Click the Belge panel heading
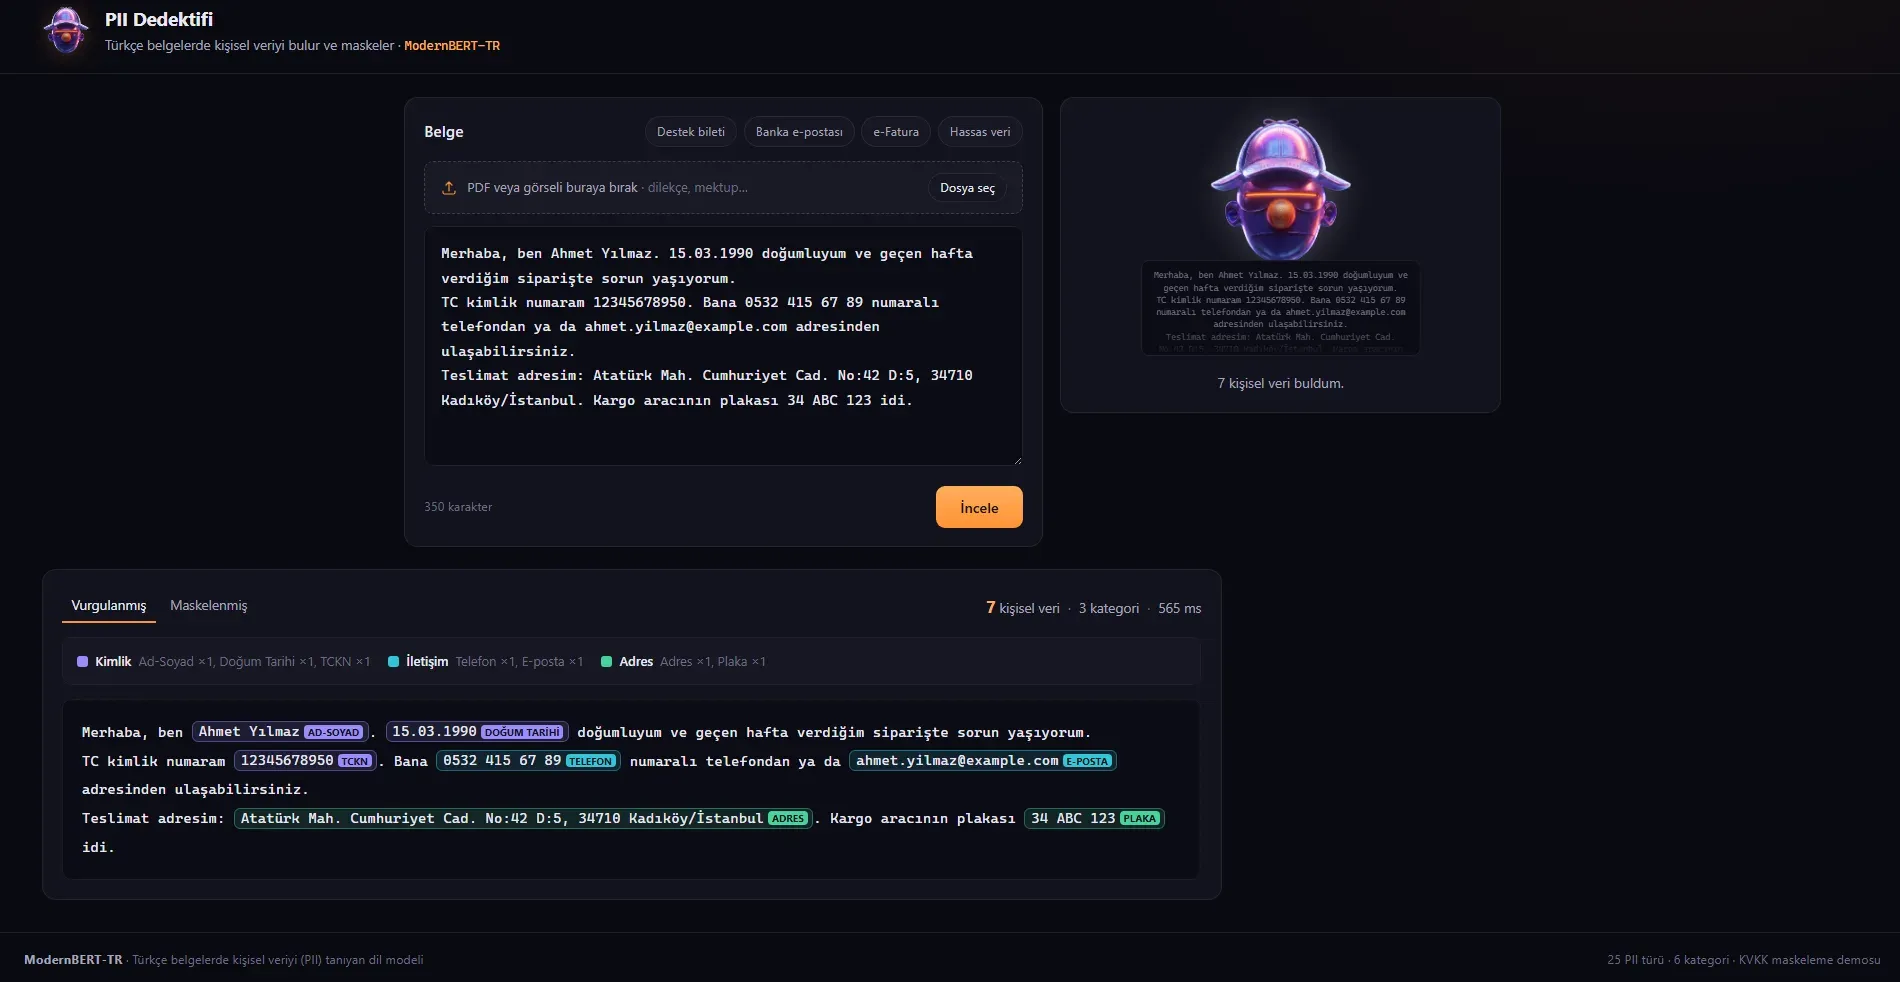This screenshot has height=982, width=1900. pos(444,132)
